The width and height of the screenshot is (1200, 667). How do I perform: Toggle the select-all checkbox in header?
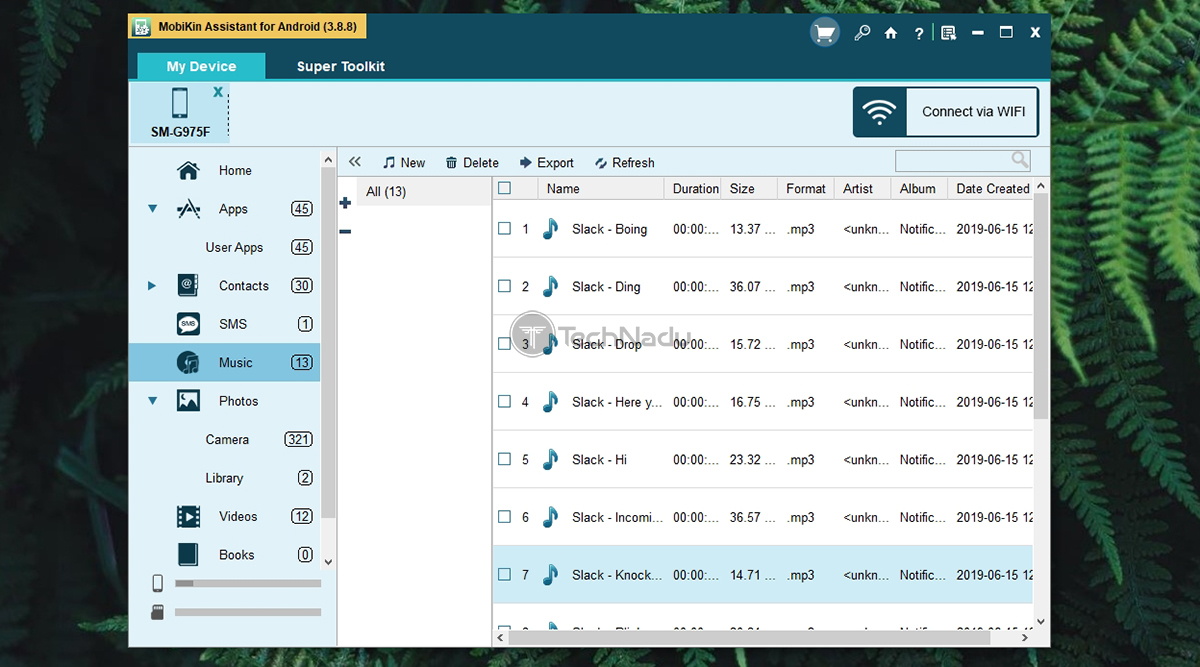504,188
